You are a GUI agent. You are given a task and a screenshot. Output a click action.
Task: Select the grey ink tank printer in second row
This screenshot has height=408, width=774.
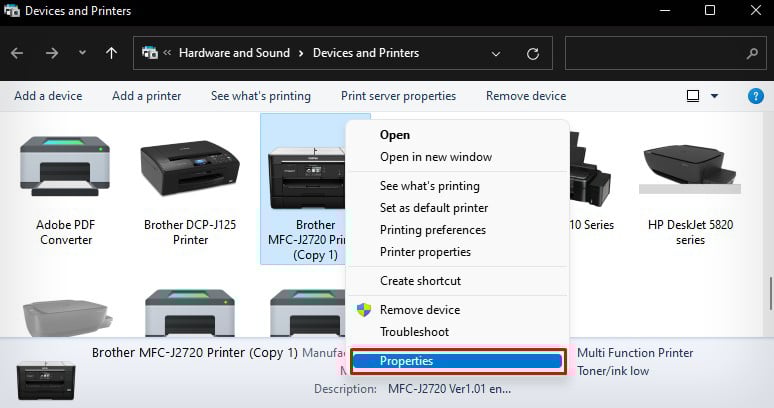point(67,317)
